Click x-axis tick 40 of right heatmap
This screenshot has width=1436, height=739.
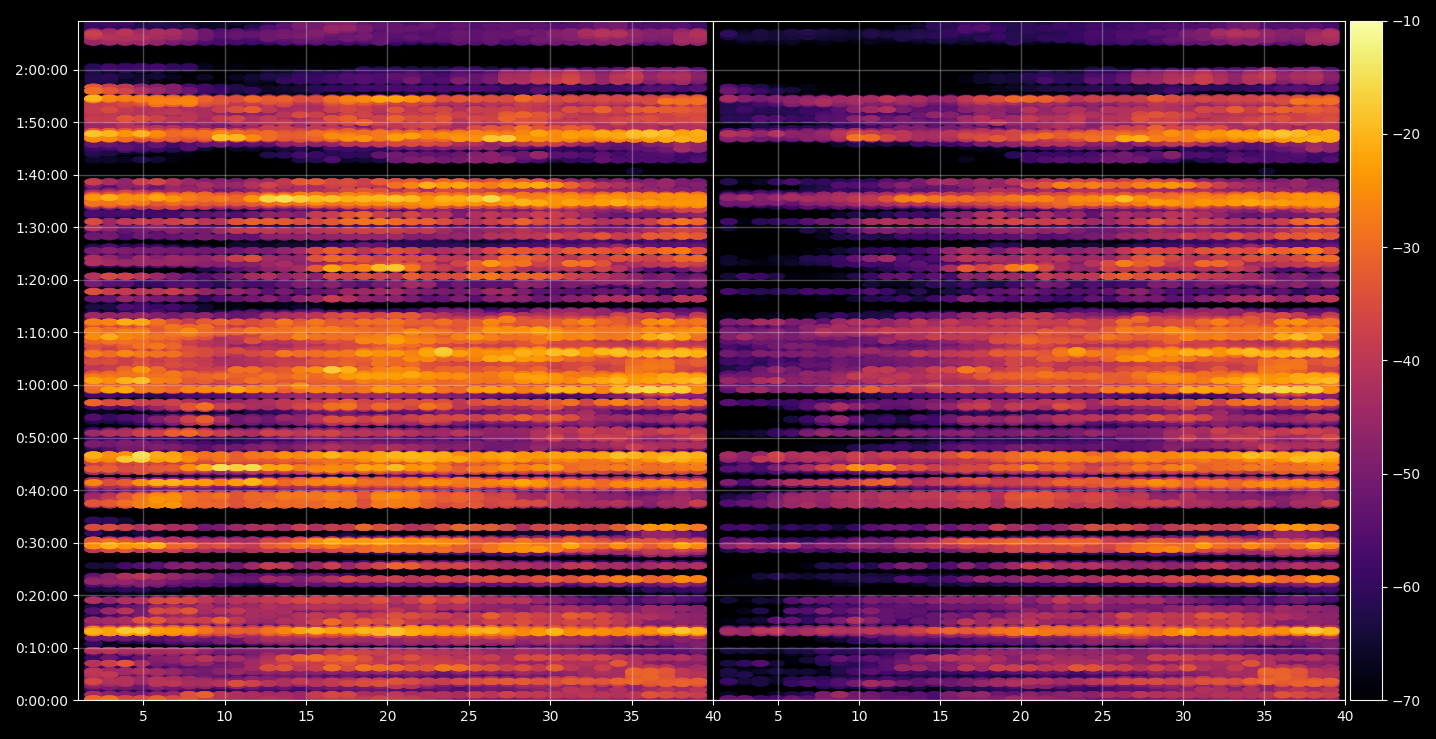click(1346, 716)
